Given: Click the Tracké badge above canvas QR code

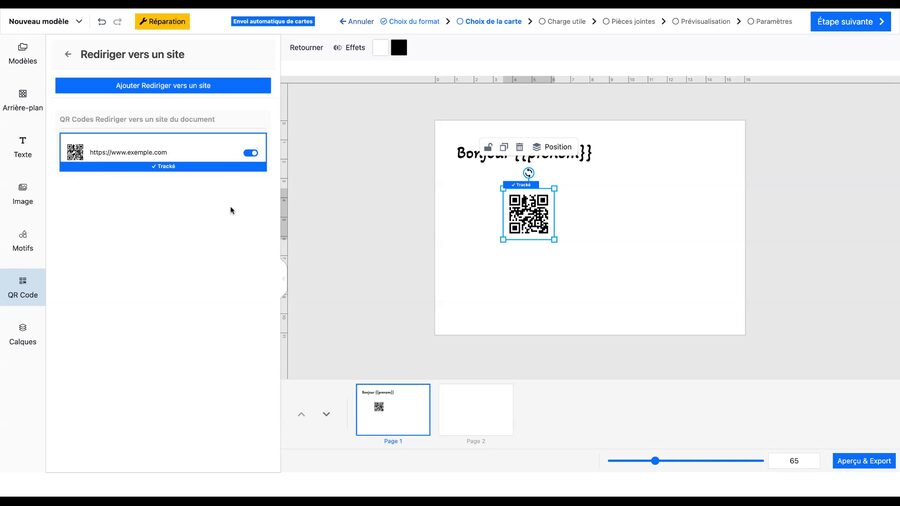Looking at the screenshot, I should pyautogui.click(x=521, y=185).
